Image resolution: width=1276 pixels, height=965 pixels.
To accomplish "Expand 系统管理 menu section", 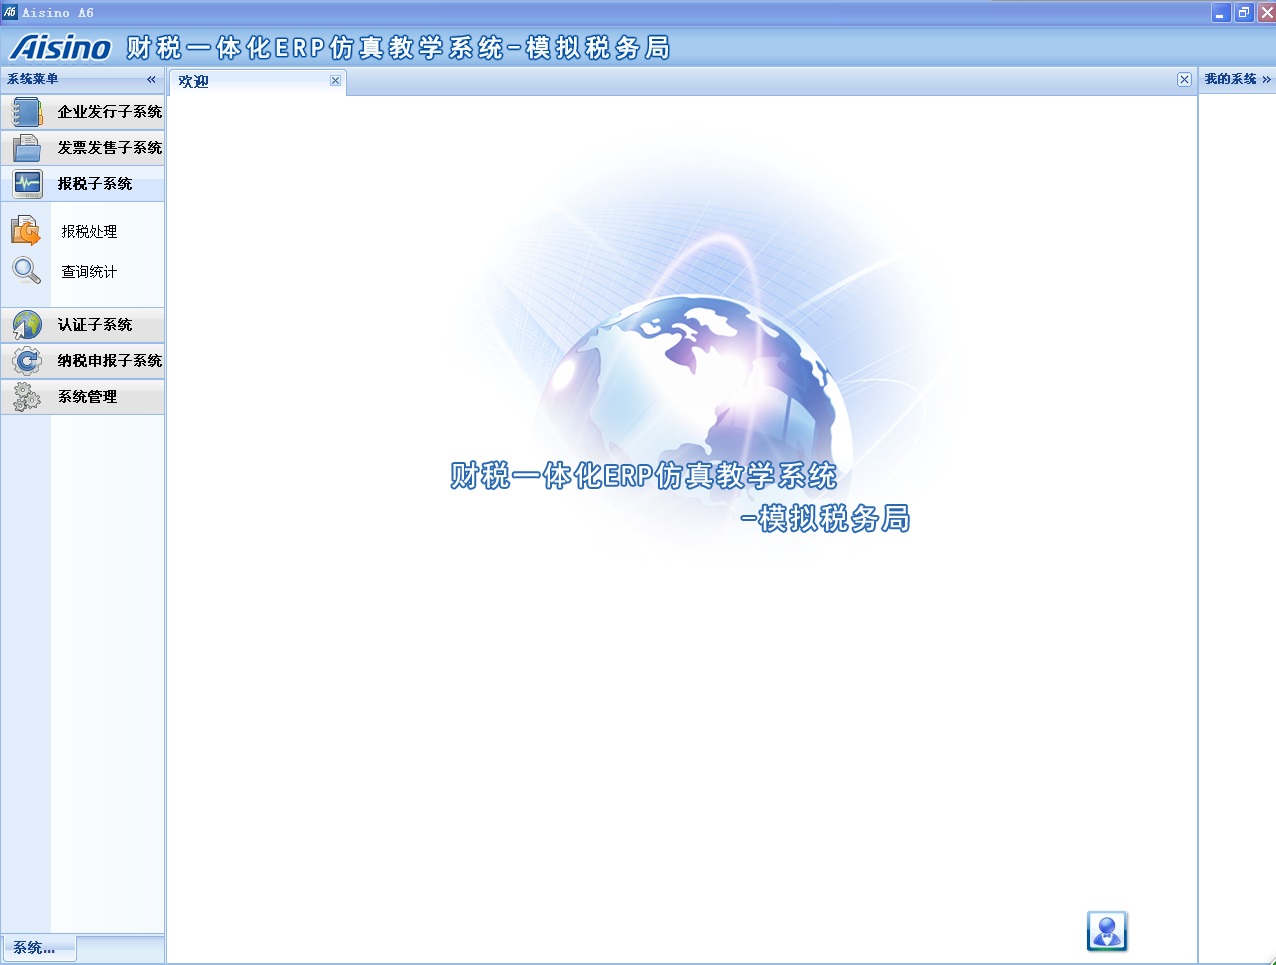I will [83, 397].
